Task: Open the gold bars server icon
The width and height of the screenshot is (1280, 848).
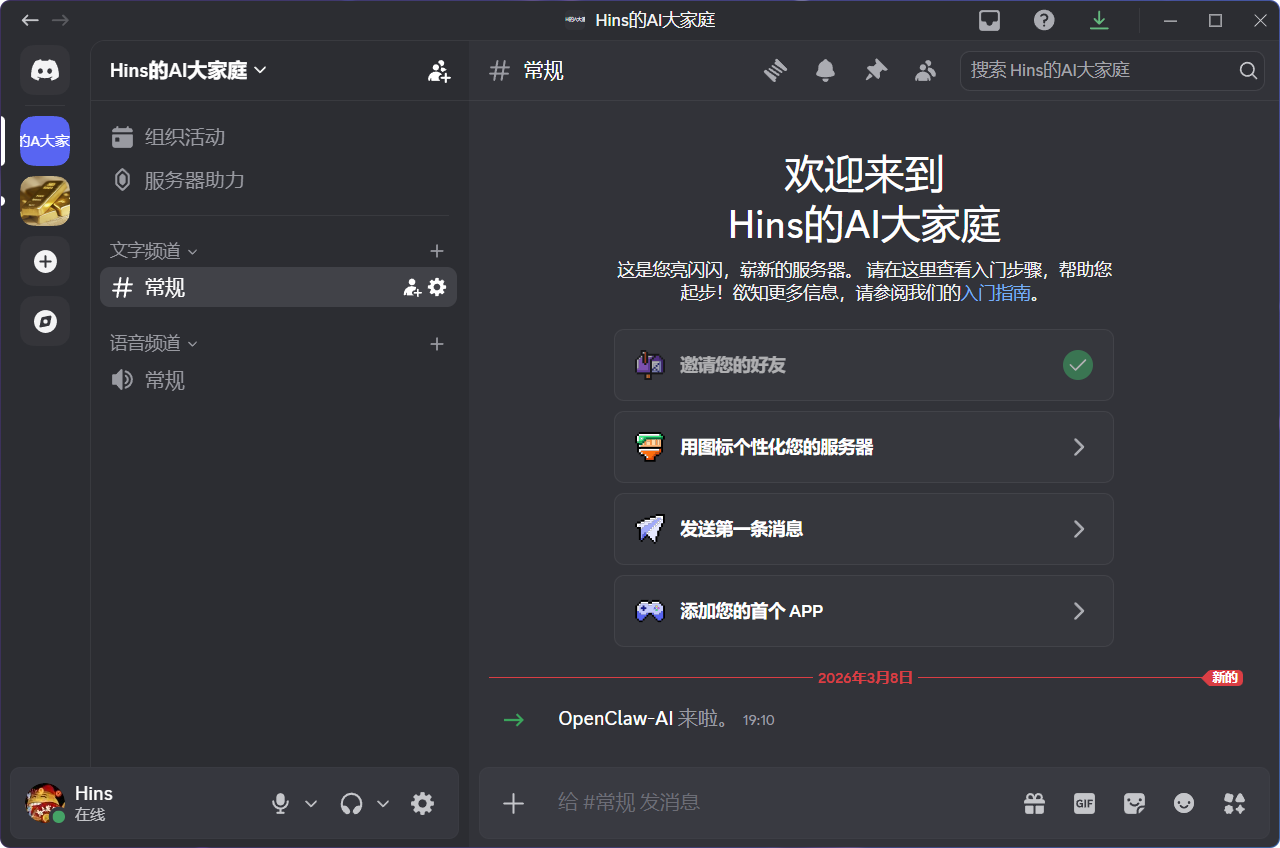Action: coord(45,201)
